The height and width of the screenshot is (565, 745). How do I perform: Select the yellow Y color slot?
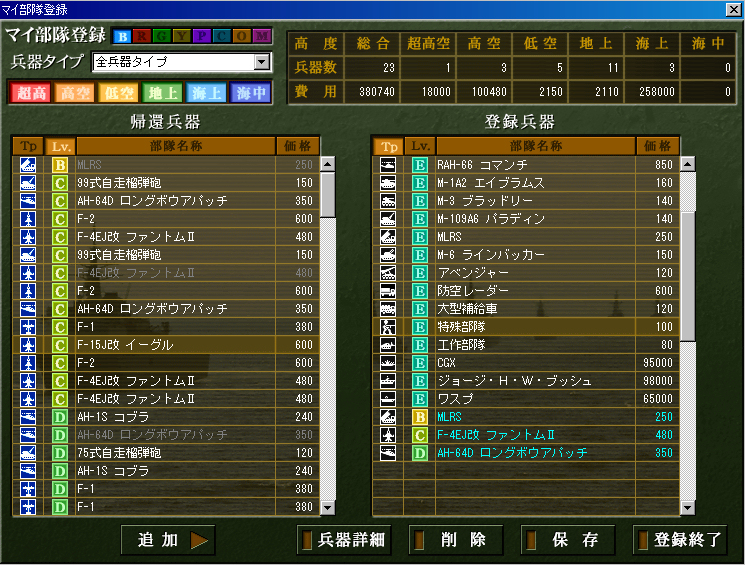(x=182, y=36)
